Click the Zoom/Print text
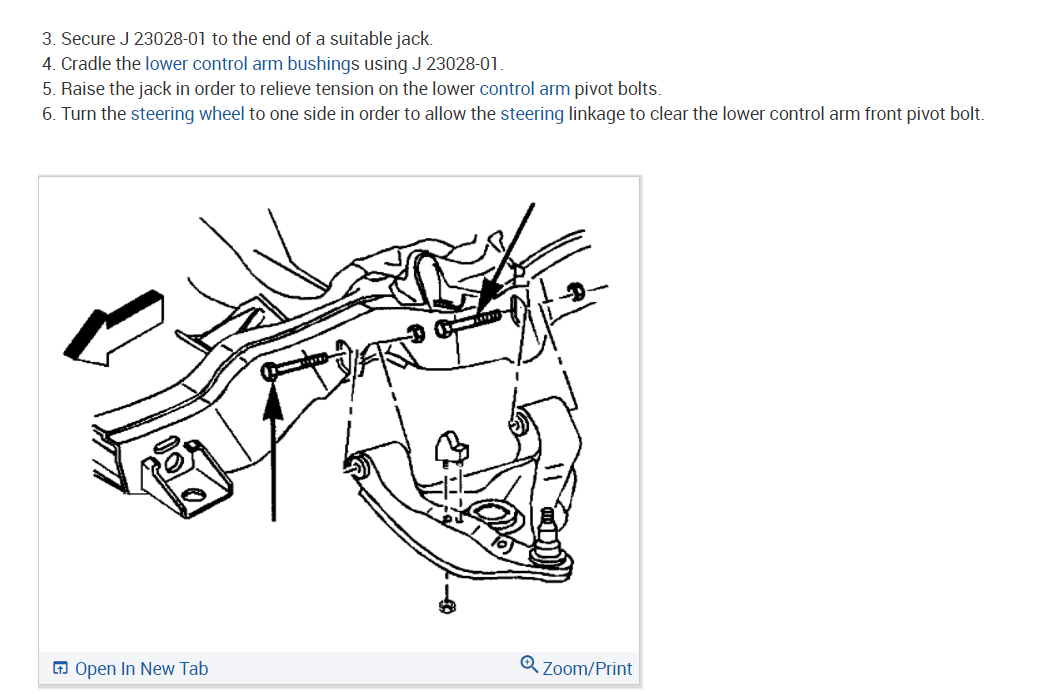This screenshot has width=1040, height=694. click(587, 669)
